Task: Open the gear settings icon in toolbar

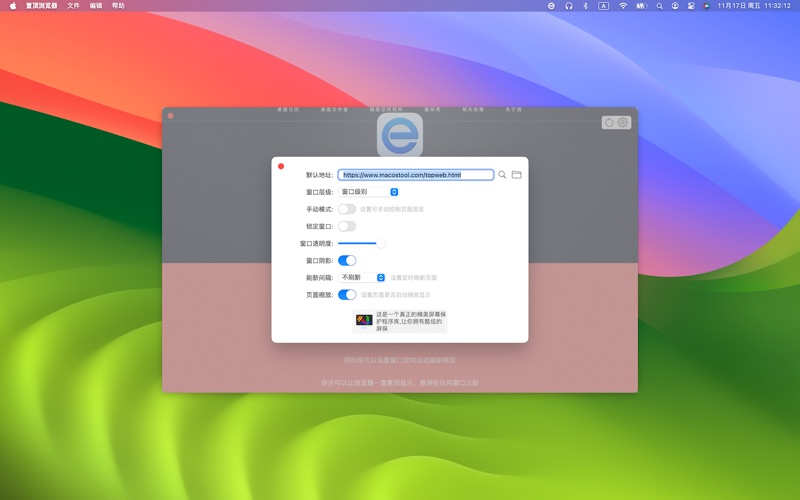Action: coord(624,123)
